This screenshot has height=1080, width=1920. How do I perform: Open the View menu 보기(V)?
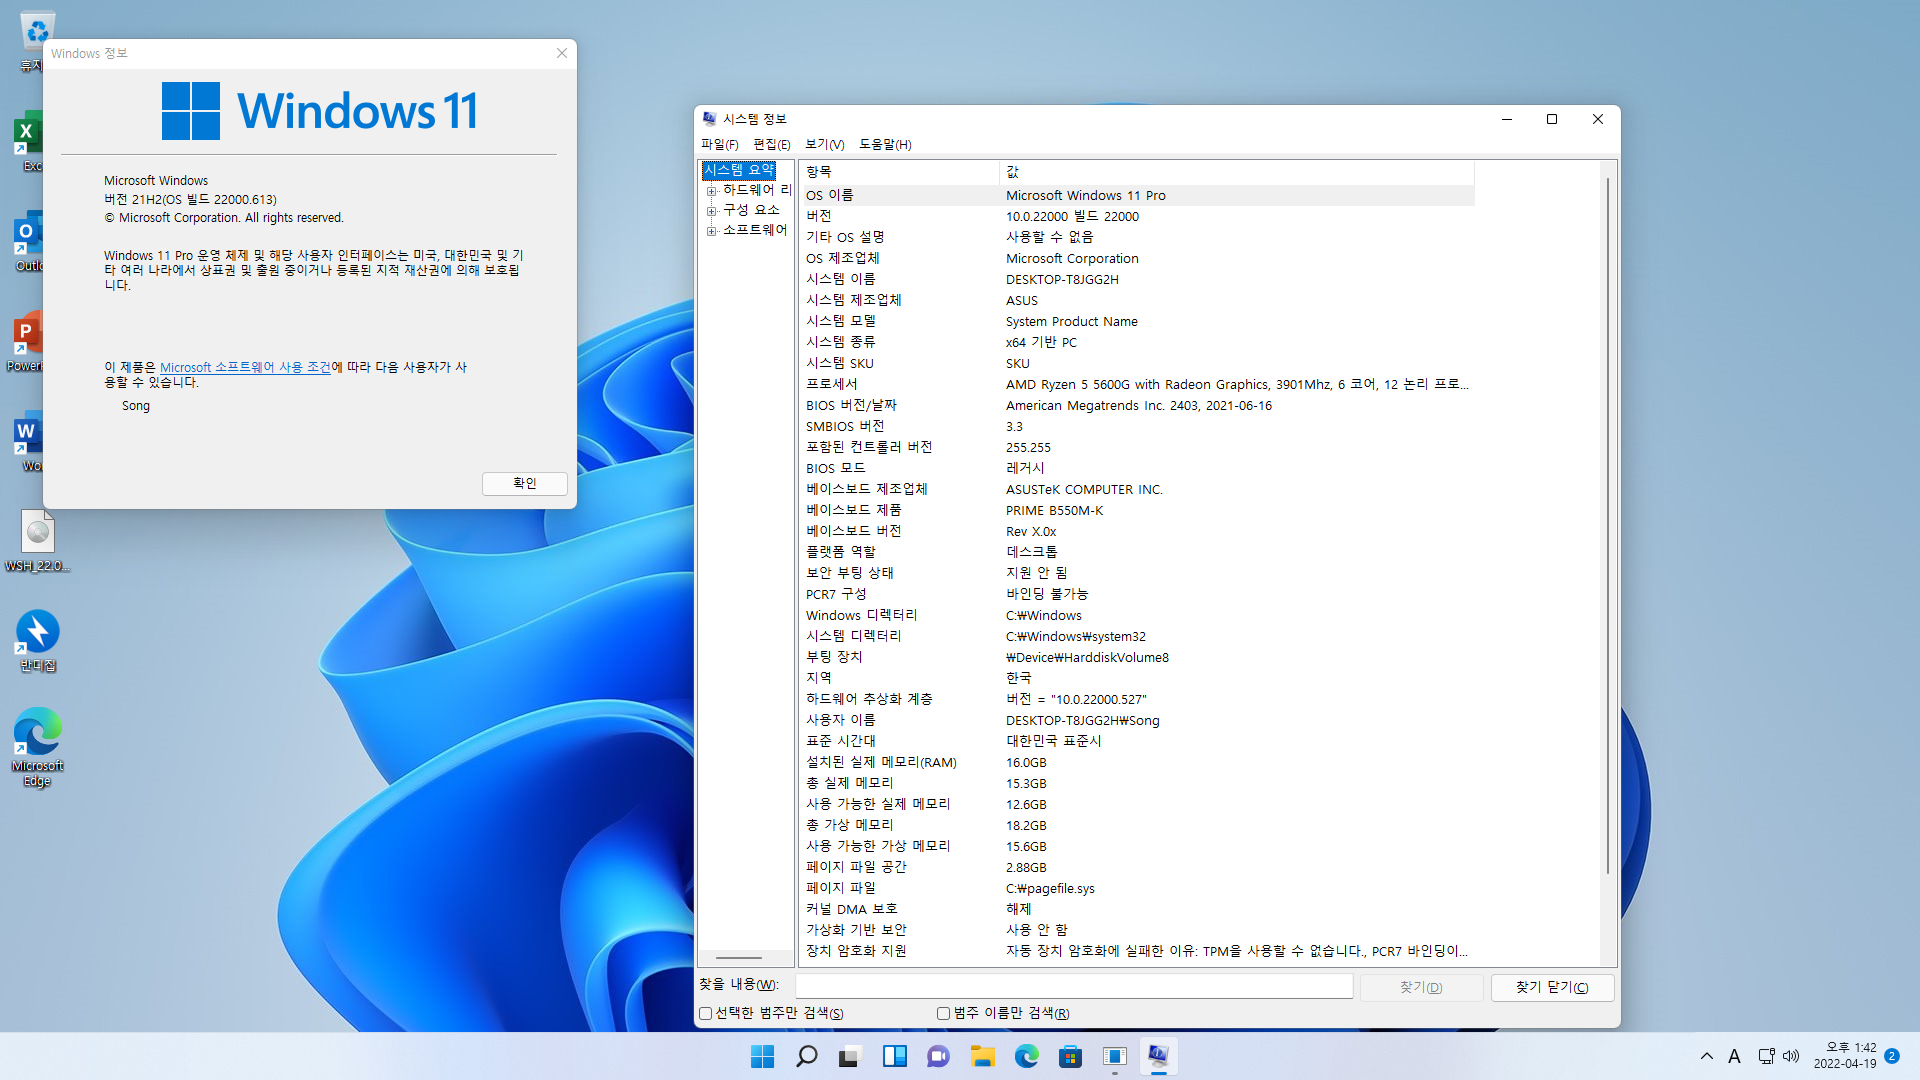824,144
